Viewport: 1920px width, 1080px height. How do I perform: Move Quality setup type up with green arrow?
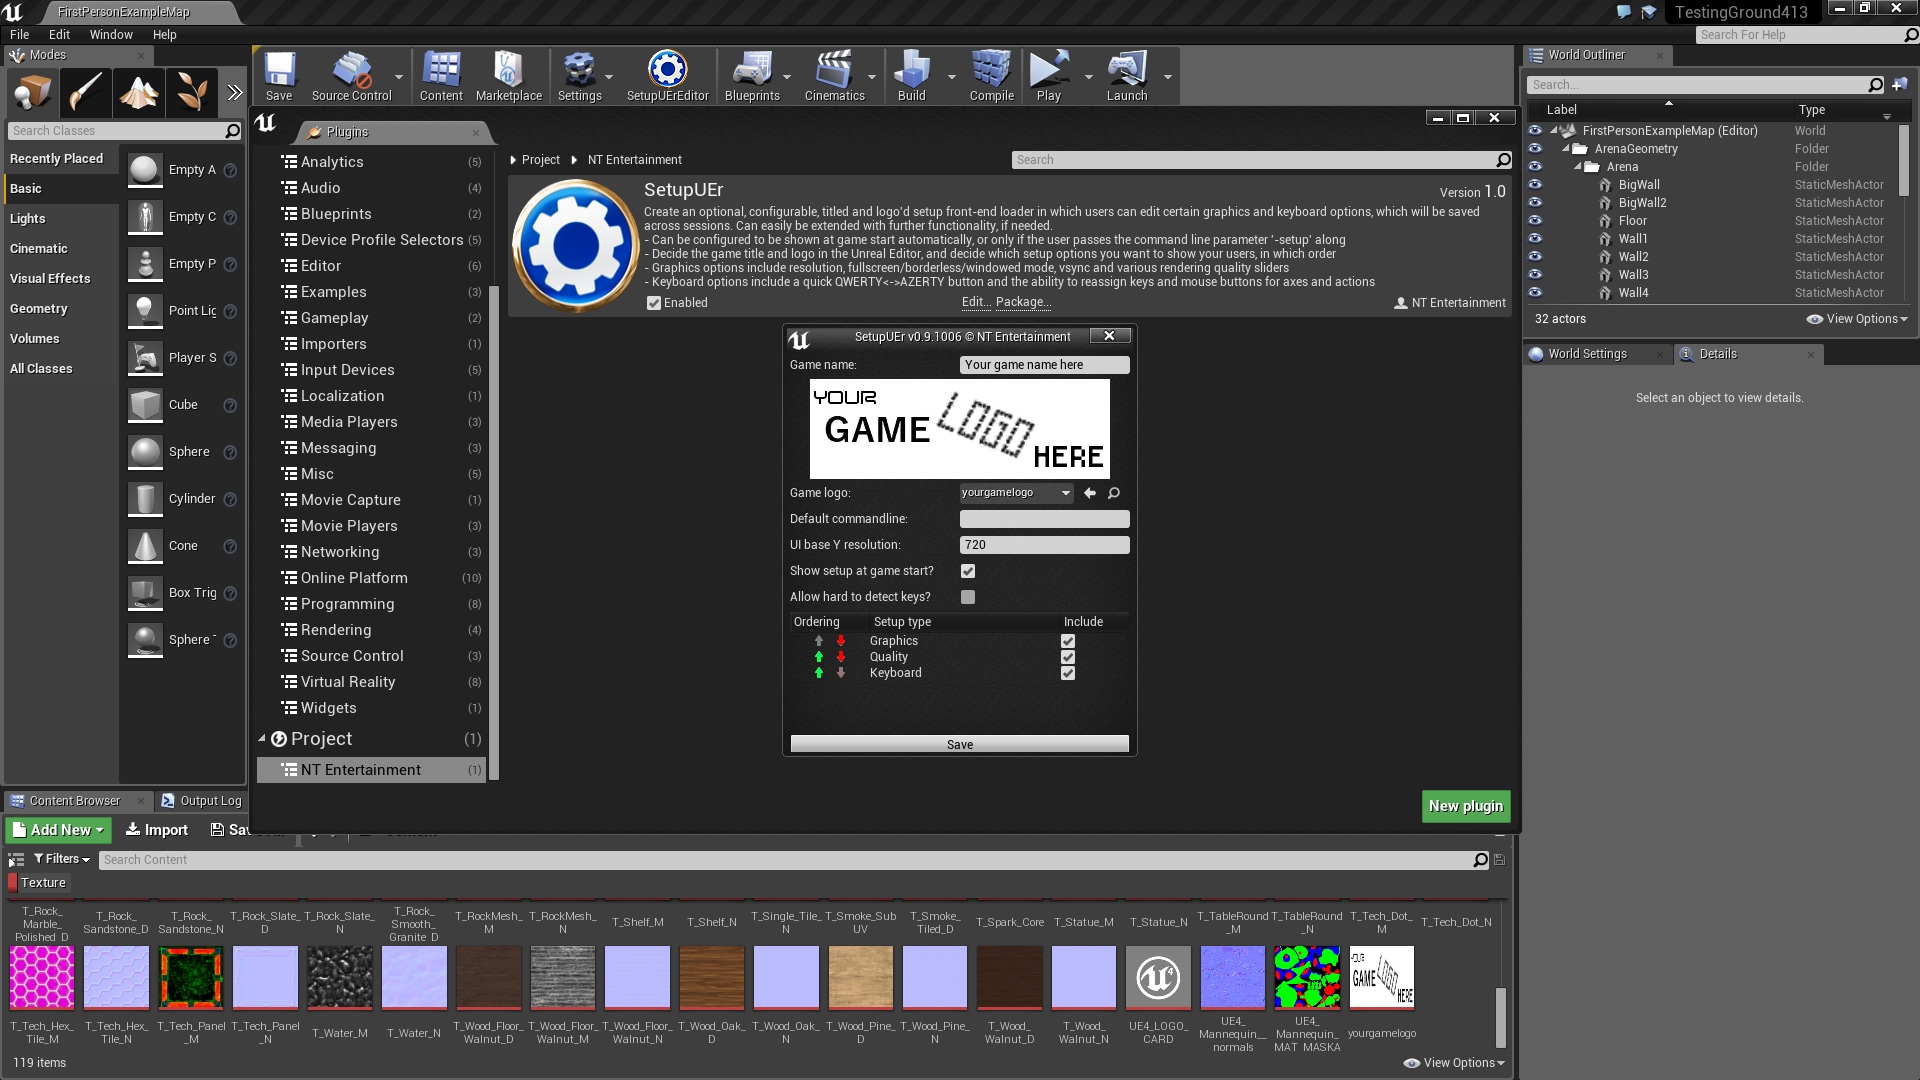[819, 657]
